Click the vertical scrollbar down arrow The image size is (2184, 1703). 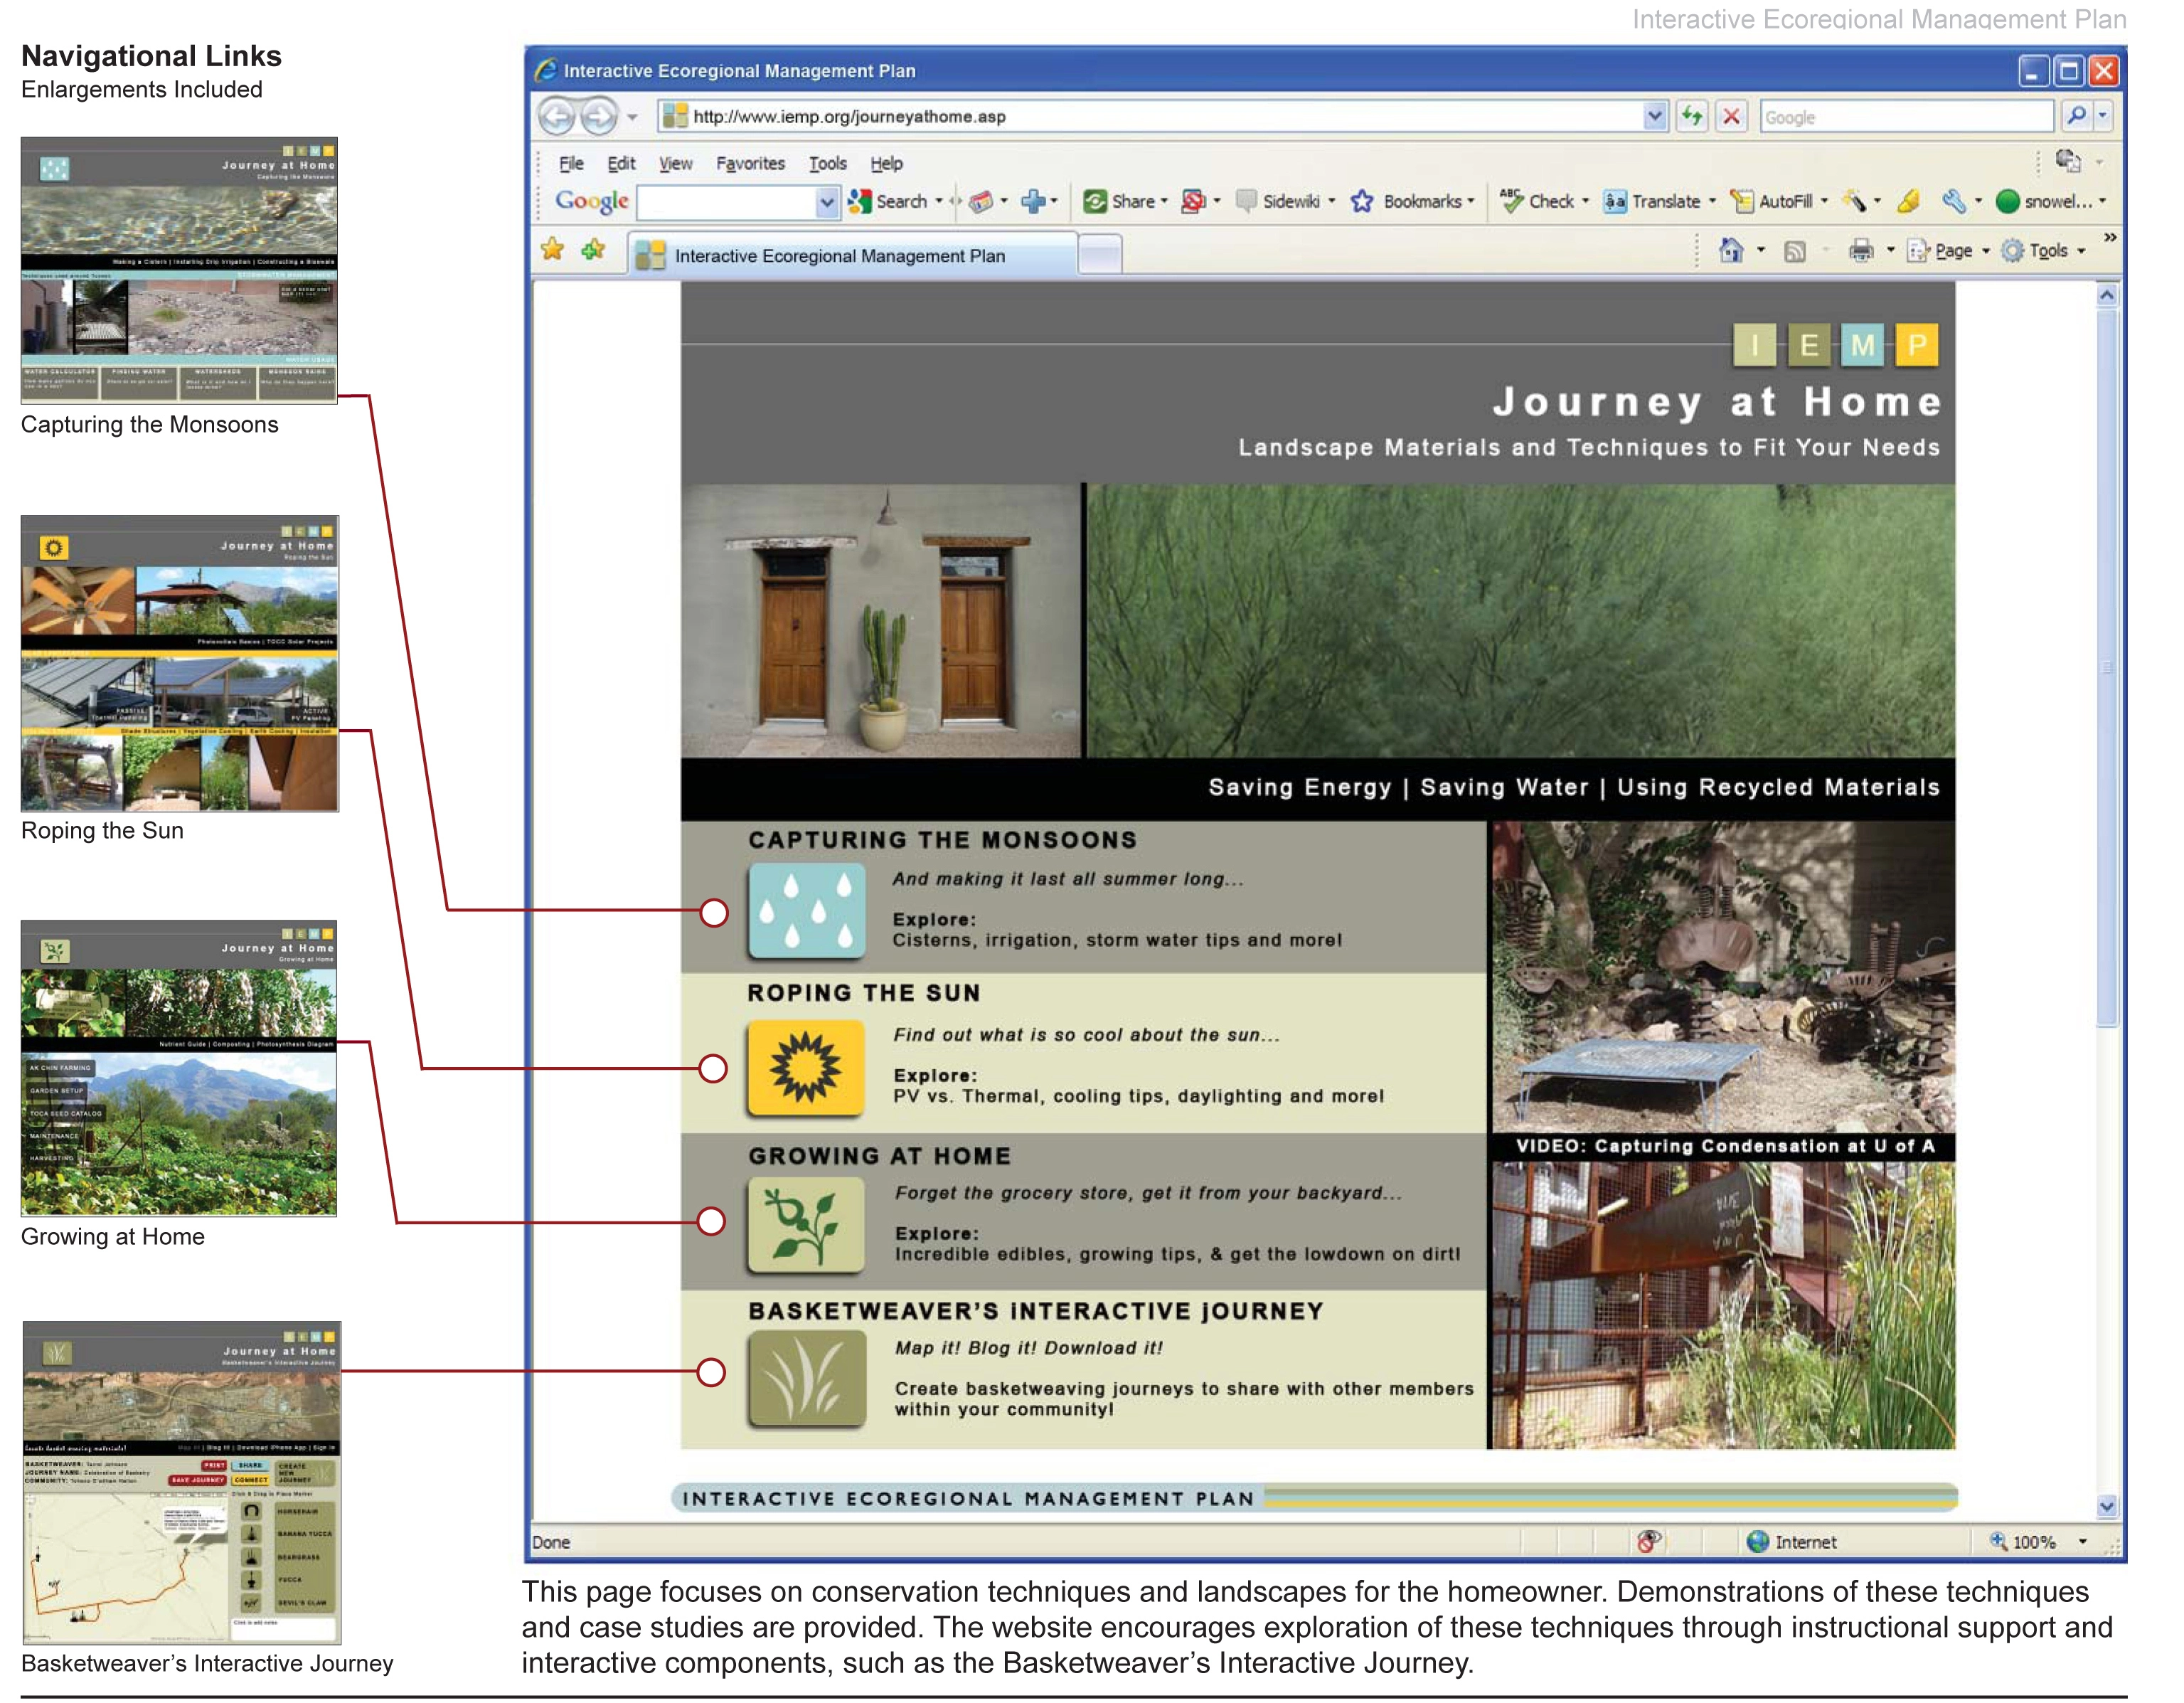point(2106,1506)
